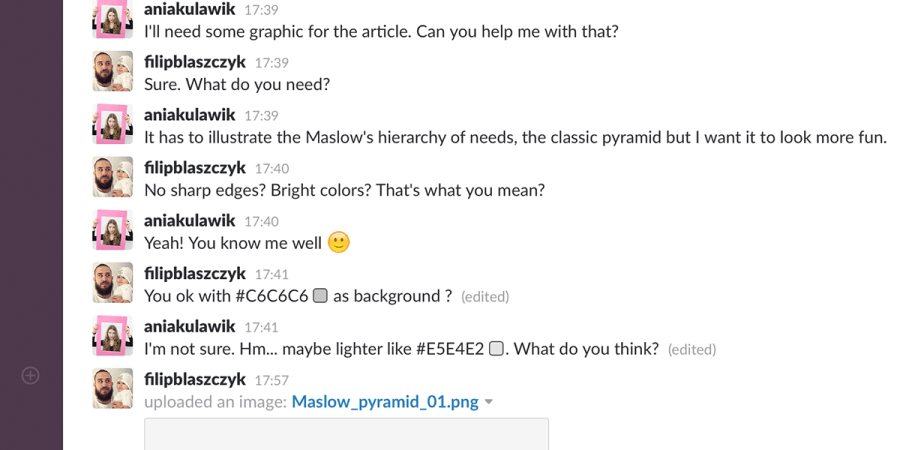Expand the dropdown arrow next to Maslow_pyramid_01.png
Screen dimensions: 900x450
(x=488, y=402)
